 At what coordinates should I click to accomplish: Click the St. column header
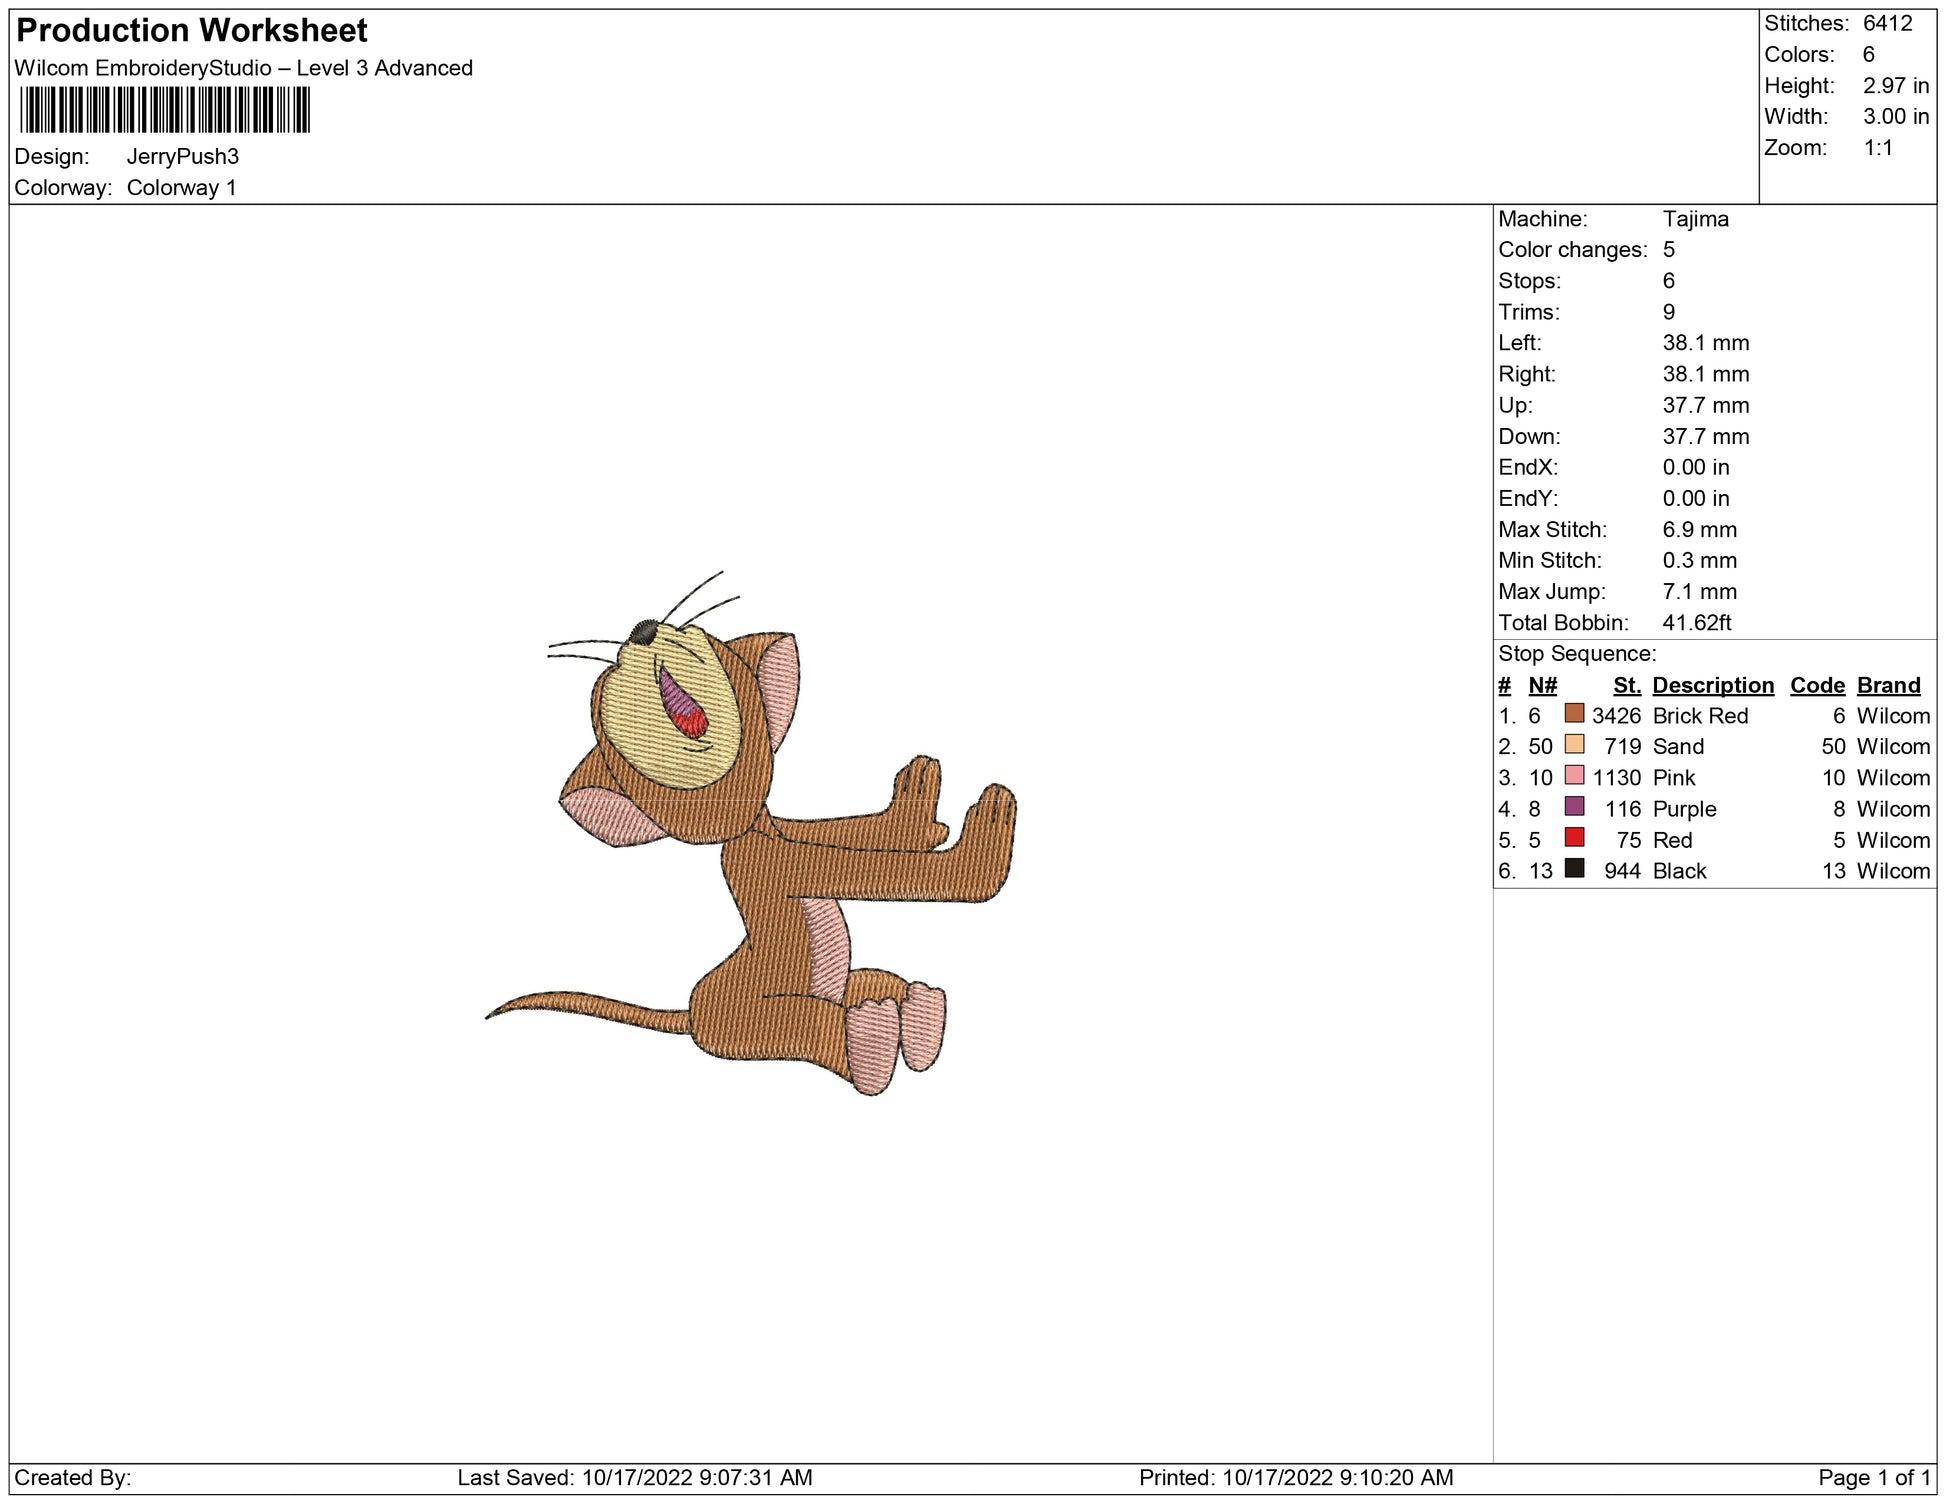tap(1626, 685)
